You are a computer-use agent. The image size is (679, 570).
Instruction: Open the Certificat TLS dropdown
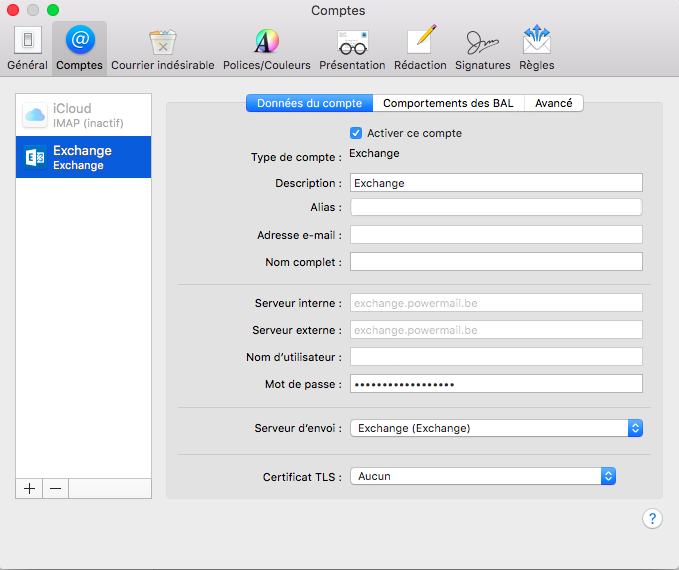pos(482,477)
